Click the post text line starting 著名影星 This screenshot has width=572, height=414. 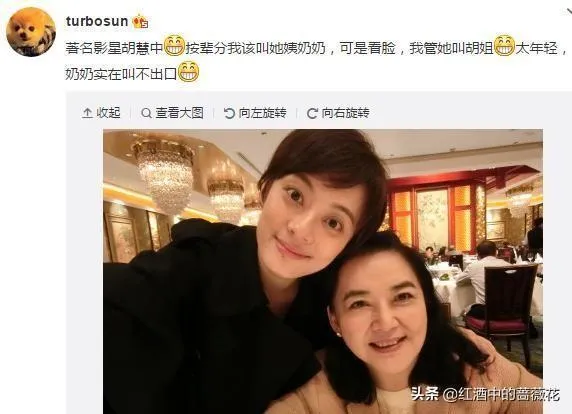[x=317, y=47]
